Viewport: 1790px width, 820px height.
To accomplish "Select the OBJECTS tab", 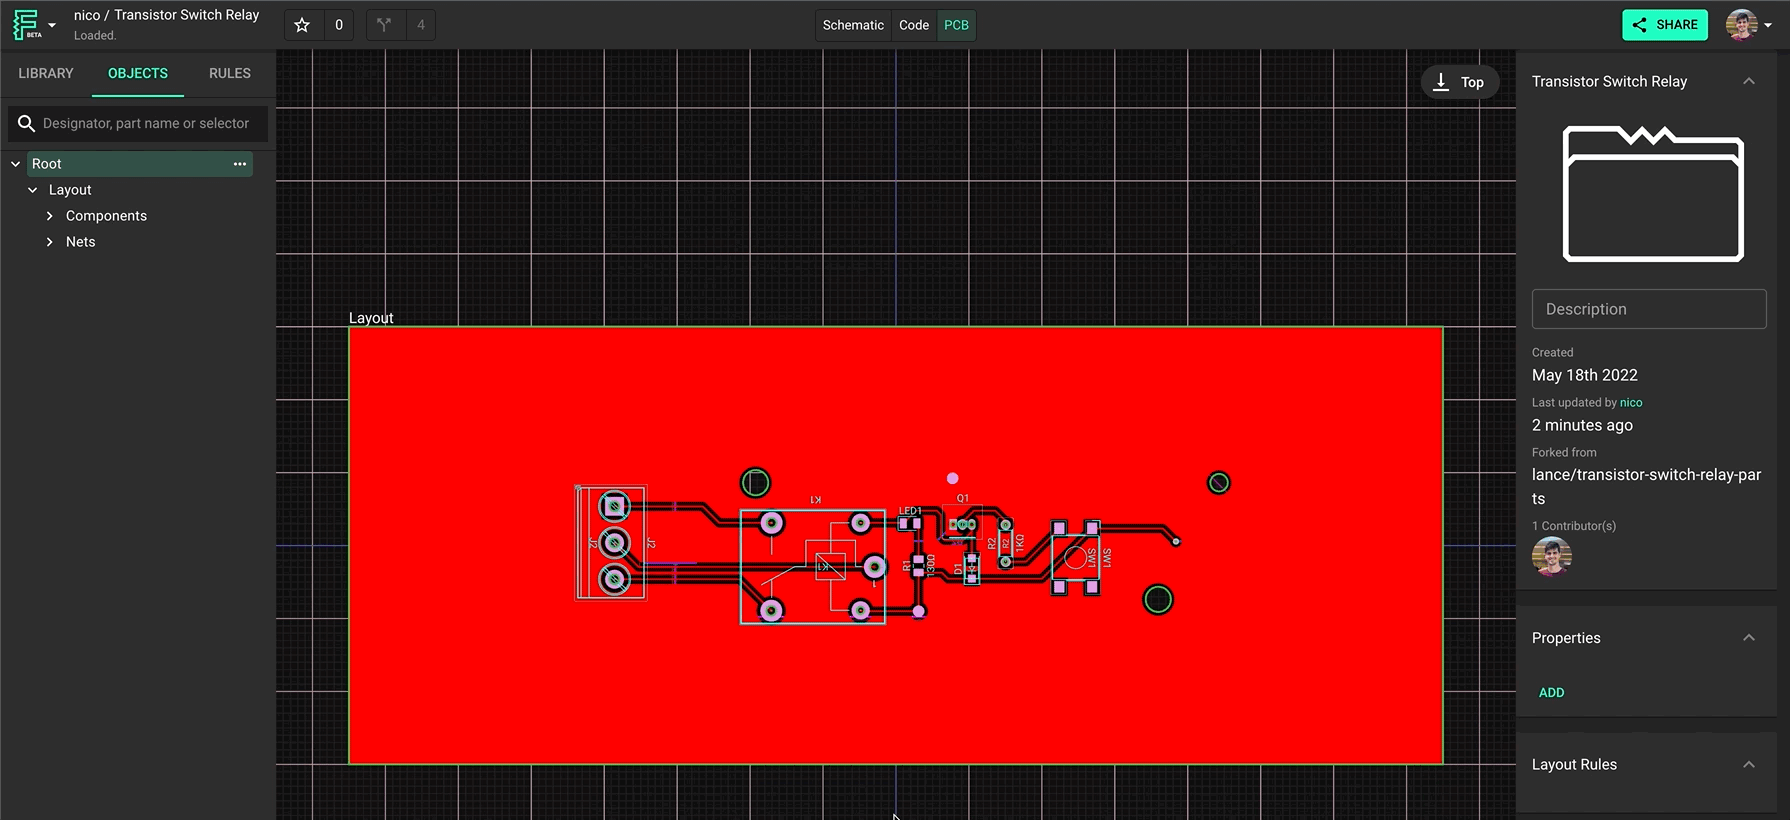I will point(138,73).
